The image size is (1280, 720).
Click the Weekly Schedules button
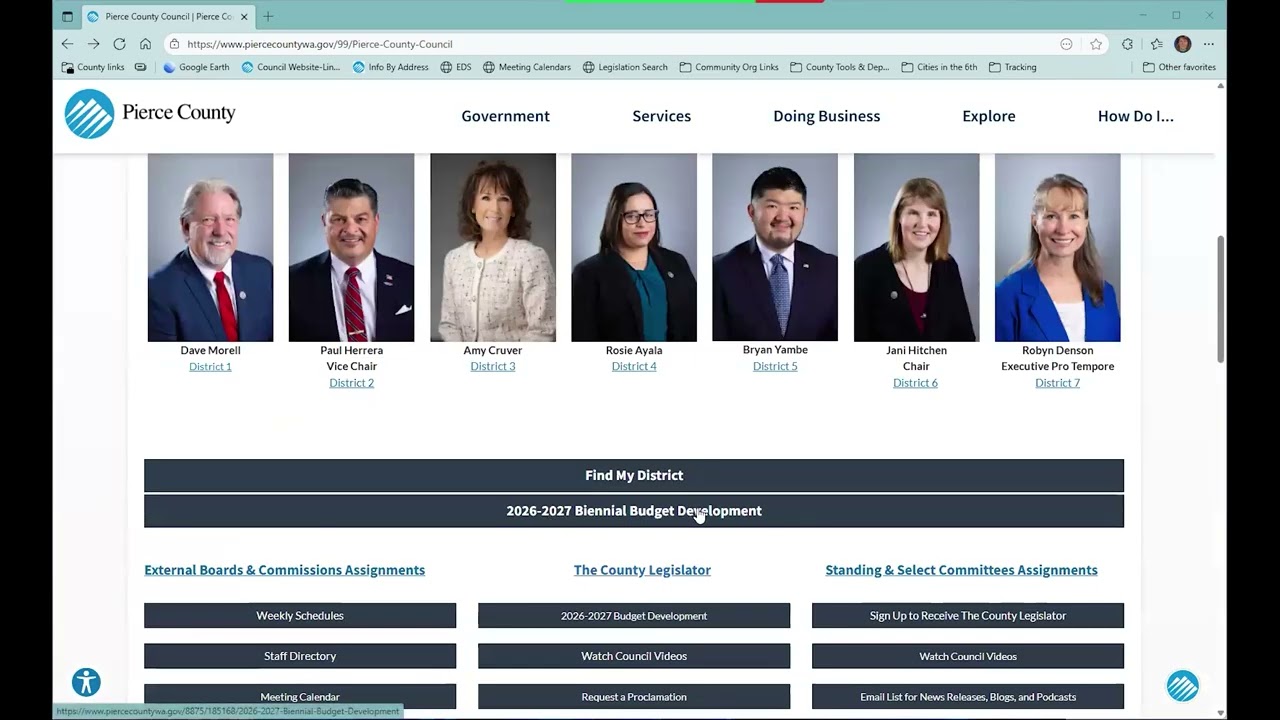pyautogui.click(x=300, y=616)
